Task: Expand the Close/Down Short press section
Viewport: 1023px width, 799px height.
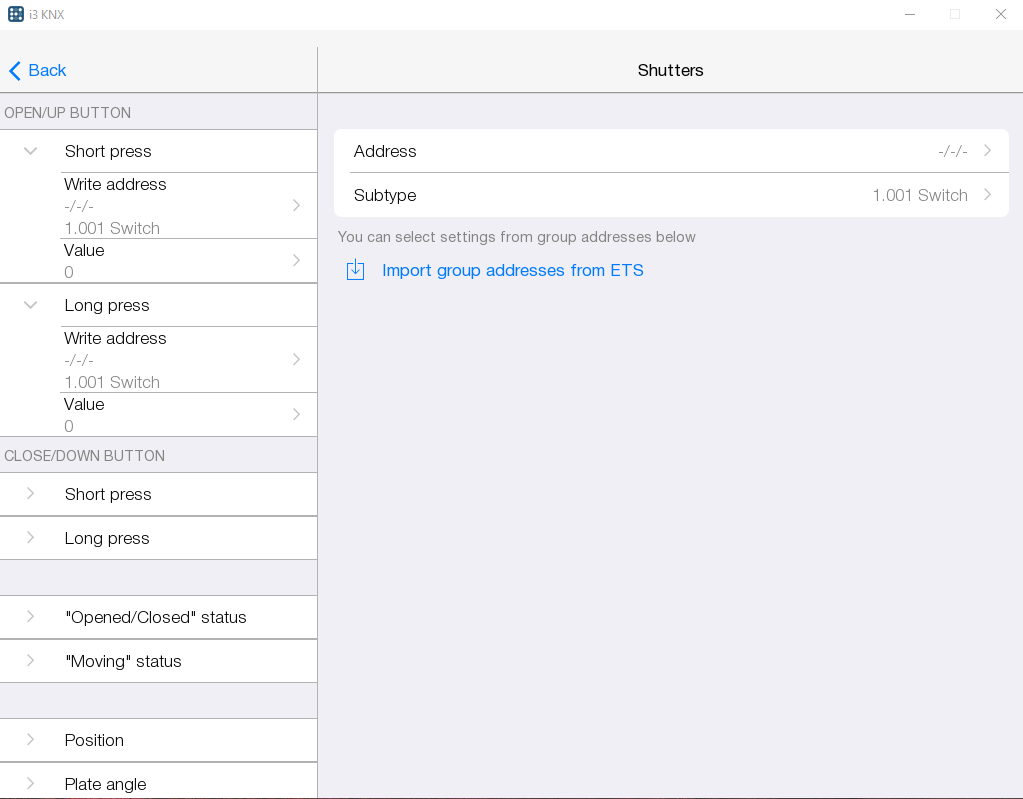Action: [x=31, y=494]
